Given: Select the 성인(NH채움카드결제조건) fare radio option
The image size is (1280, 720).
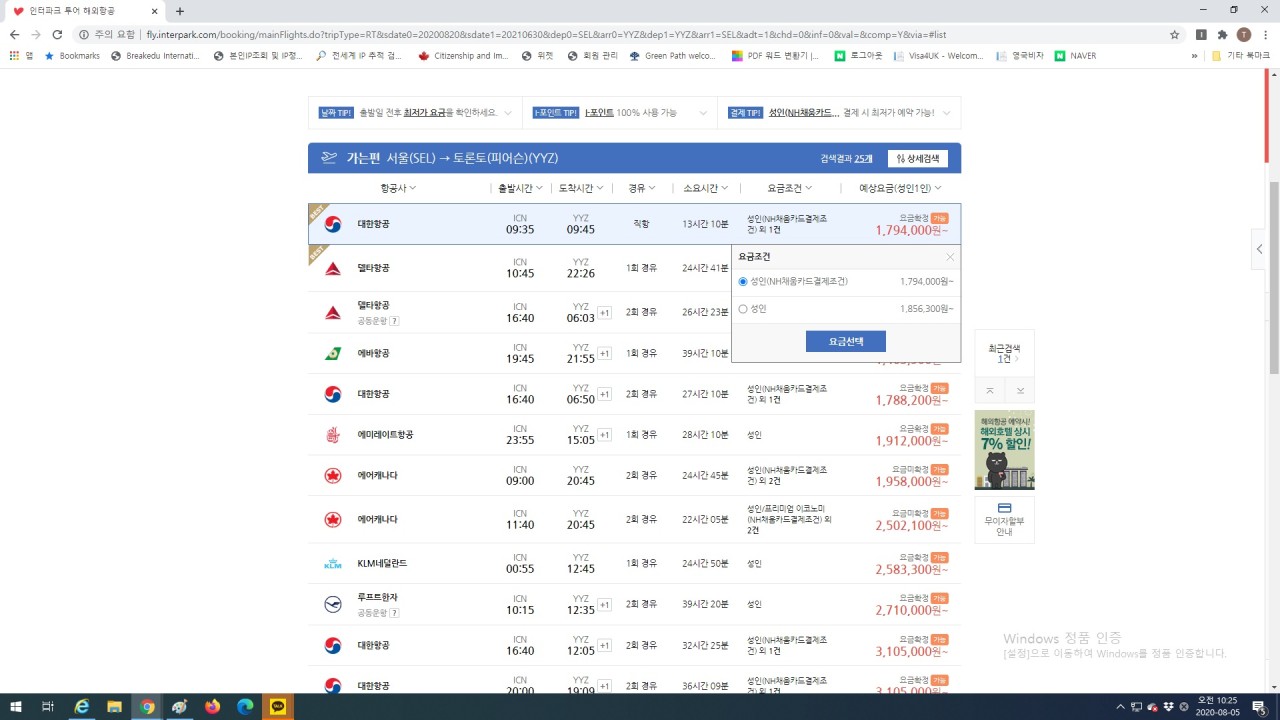Looking at the screenshot, I should point(743,282).
